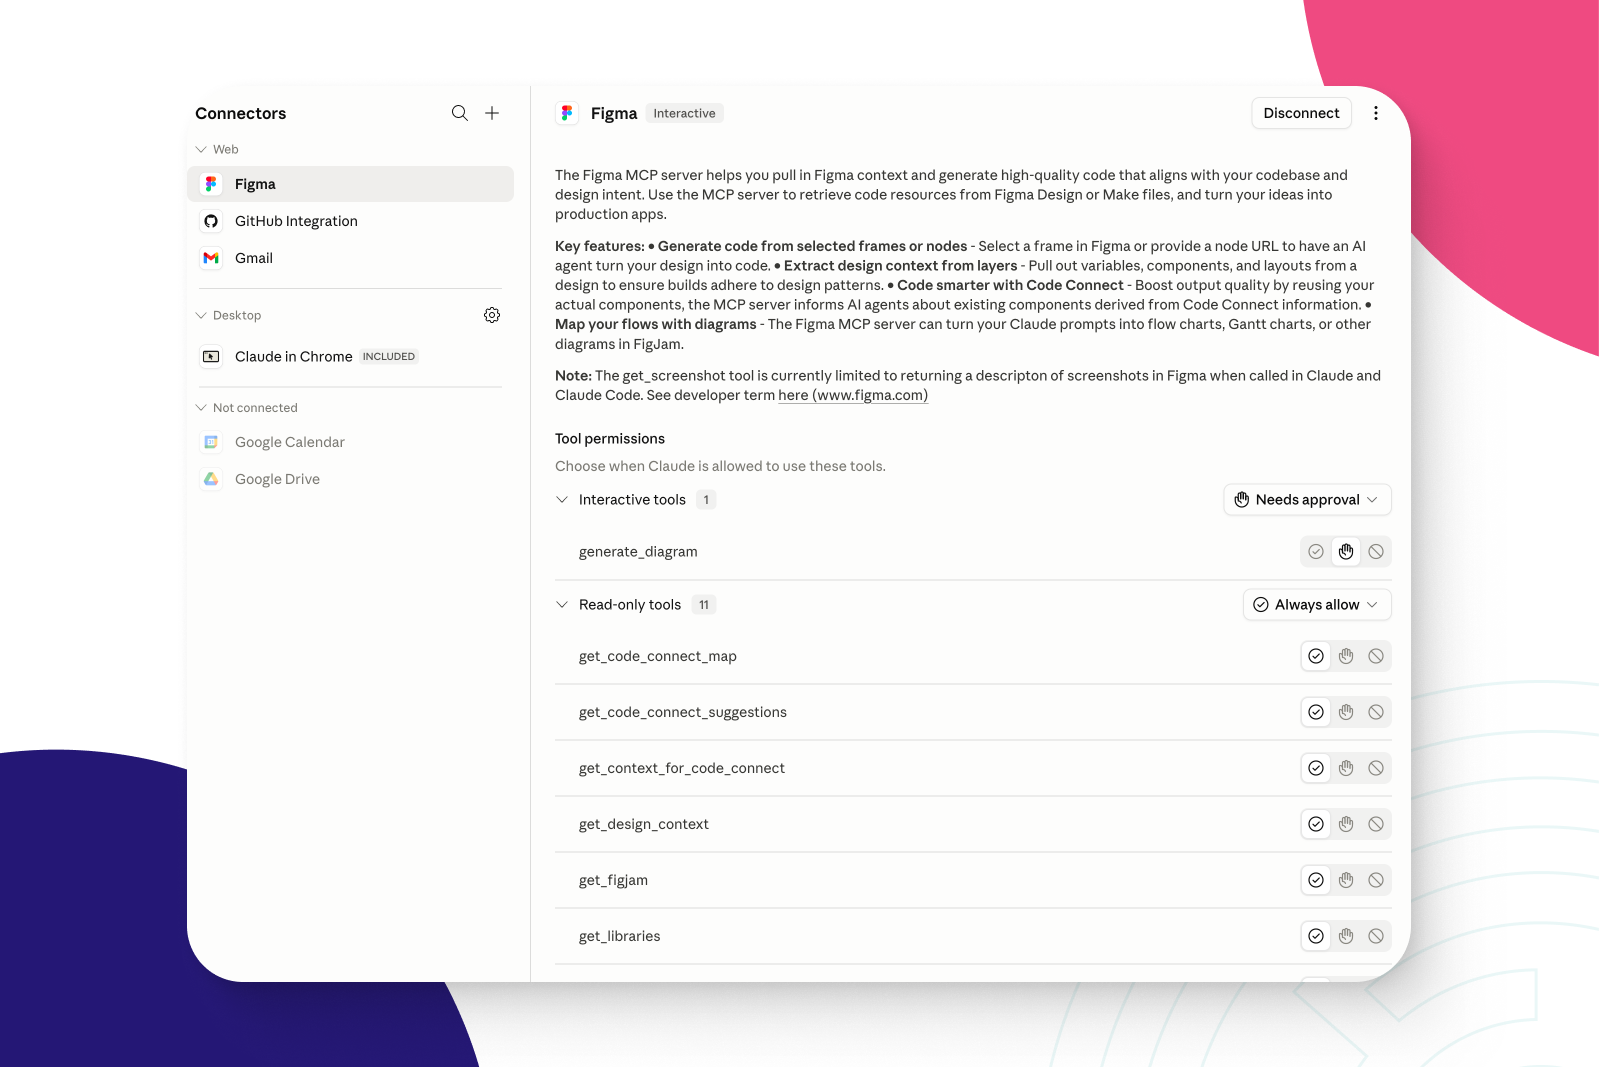Select Figma connector in sidebar
The image size is (1599, 1067).
coord(350,184)
